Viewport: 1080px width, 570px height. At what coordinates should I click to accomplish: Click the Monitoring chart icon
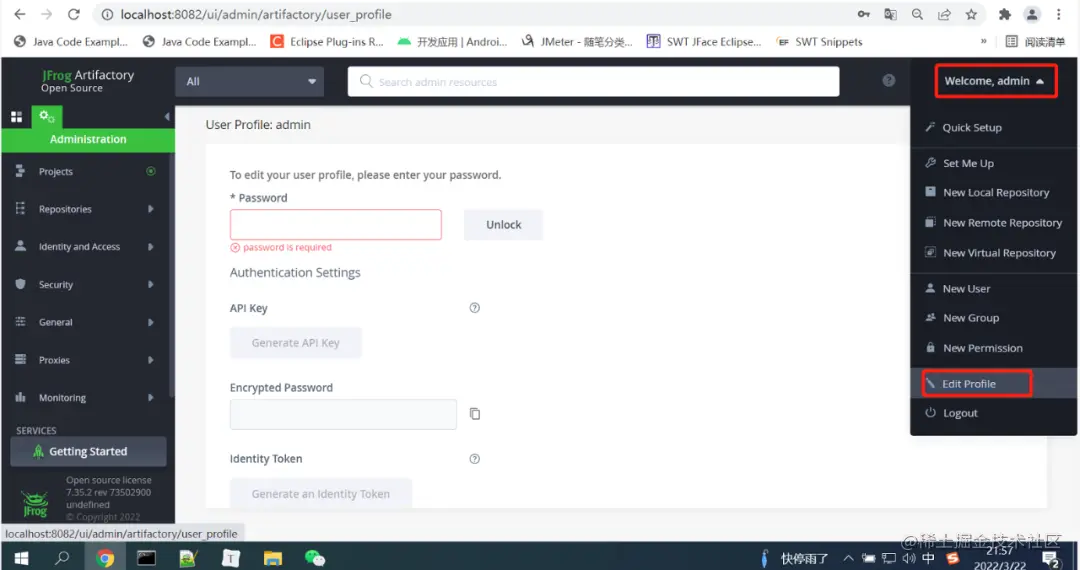coord(21,397)
